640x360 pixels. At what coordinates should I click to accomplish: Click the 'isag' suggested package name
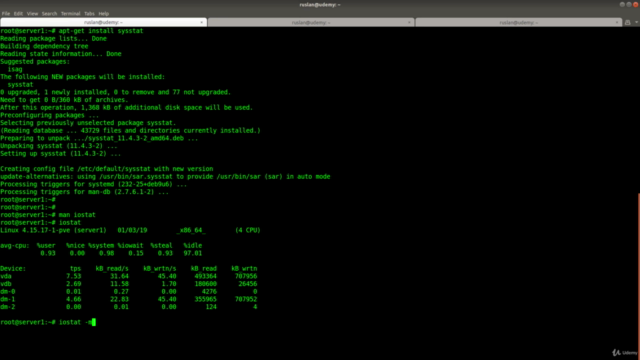[x=15, y=69]
